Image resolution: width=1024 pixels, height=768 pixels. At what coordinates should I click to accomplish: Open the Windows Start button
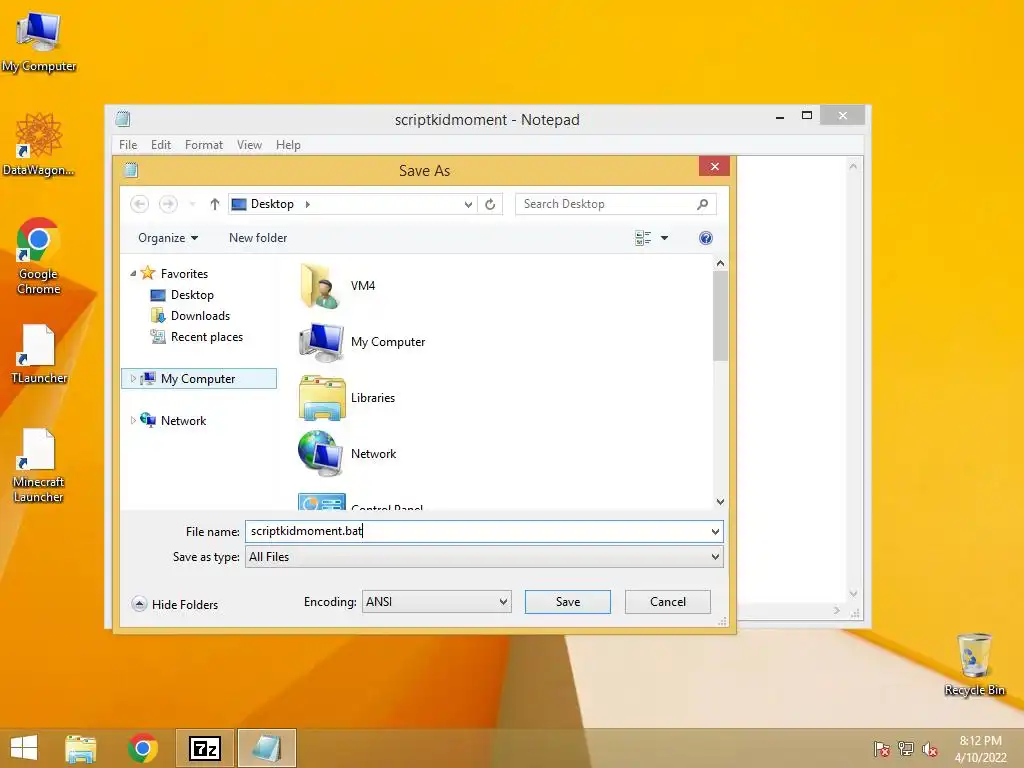click(24, 748)
